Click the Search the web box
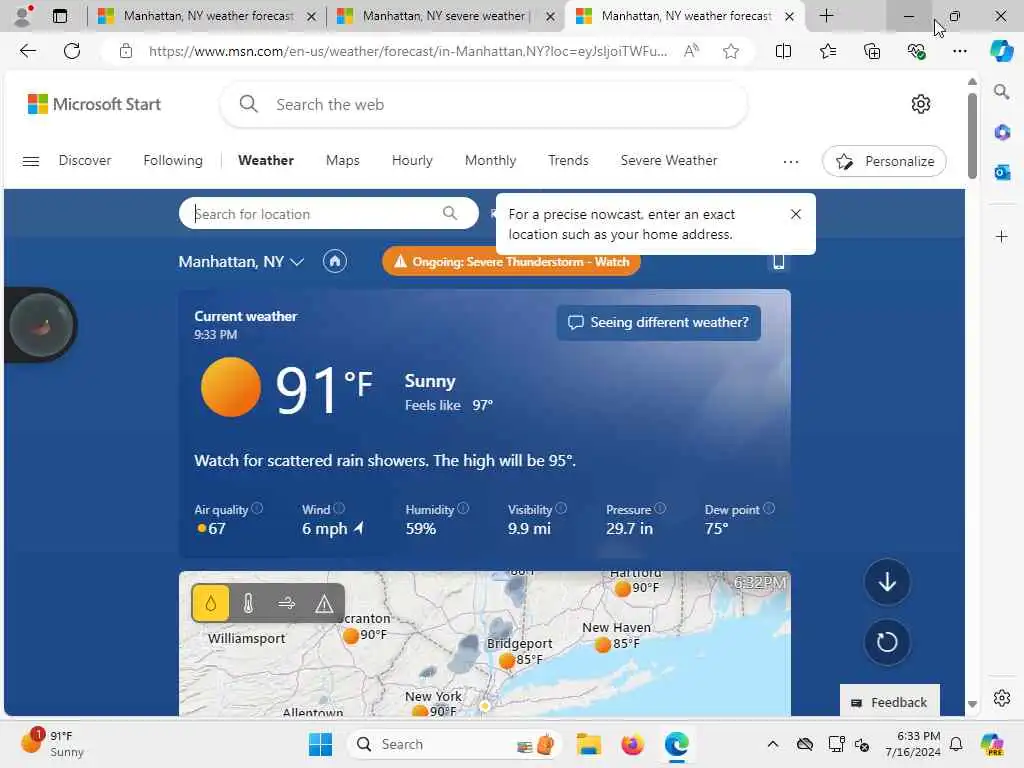Viewport: 1024px width, 768px height. pyautogui.click(x=483, y=104)
